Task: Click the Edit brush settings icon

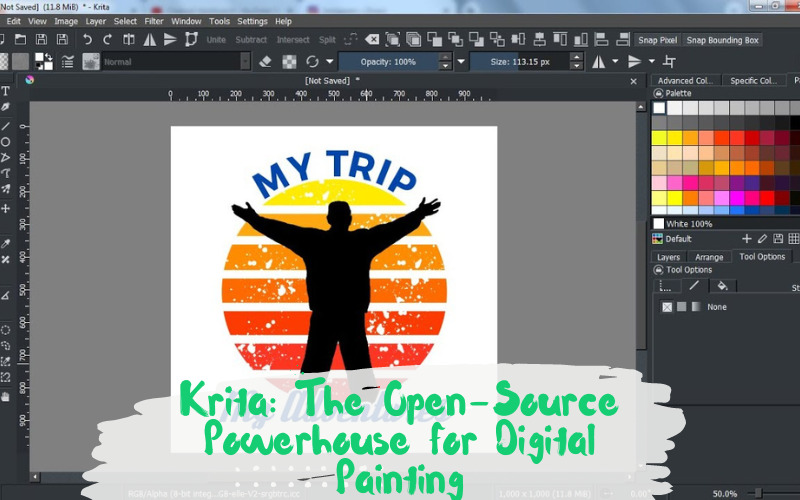Action: [67, 62]
